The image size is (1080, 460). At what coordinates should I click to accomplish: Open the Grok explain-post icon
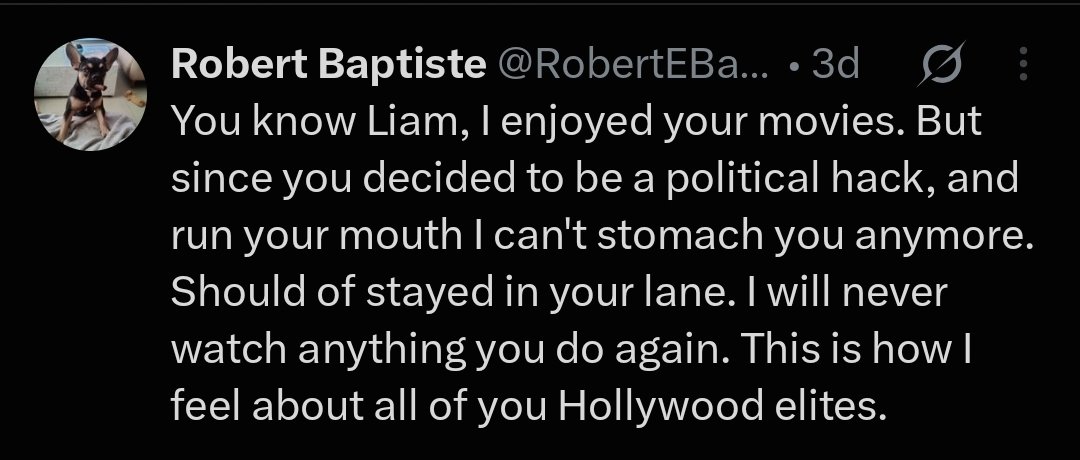[x=942, y=65]
